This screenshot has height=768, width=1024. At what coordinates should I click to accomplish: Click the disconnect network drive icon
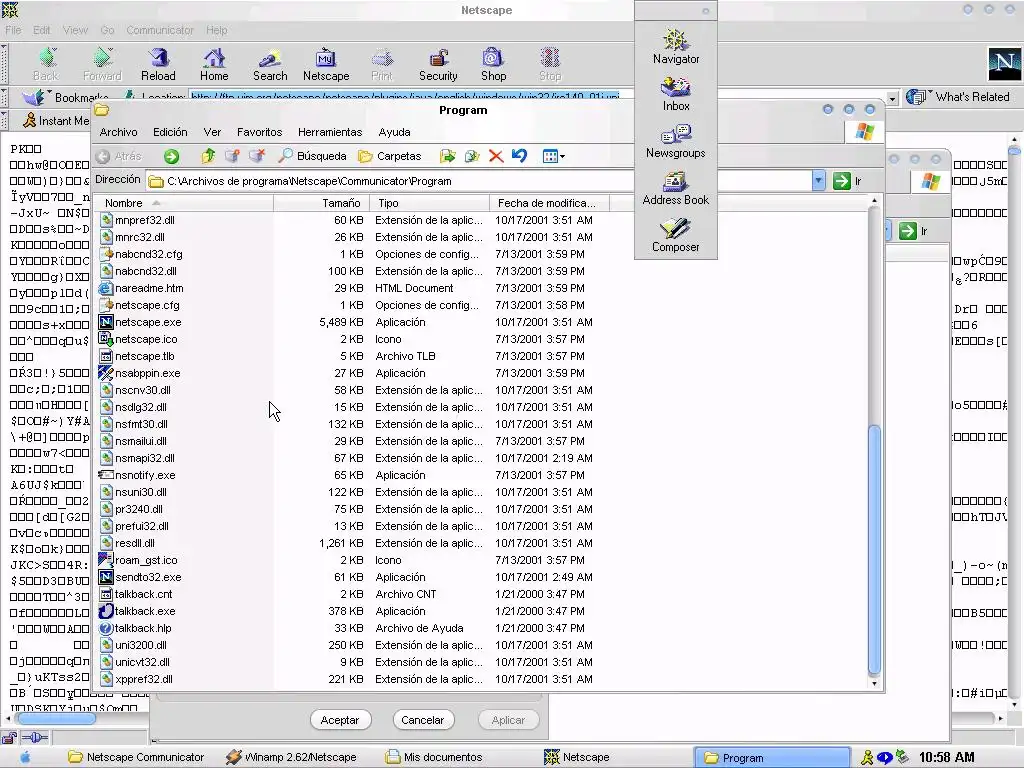(x=257, y=156)
